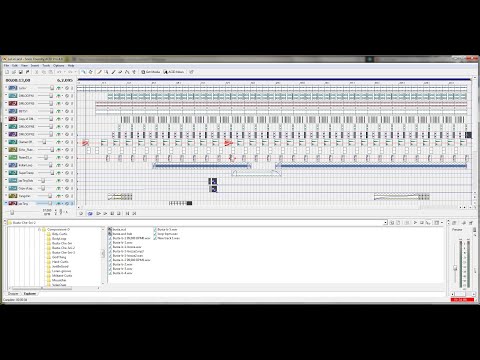Select the Erase tool in the toolbar
This screenshot has height=360, width=480.
click(120, 72)
